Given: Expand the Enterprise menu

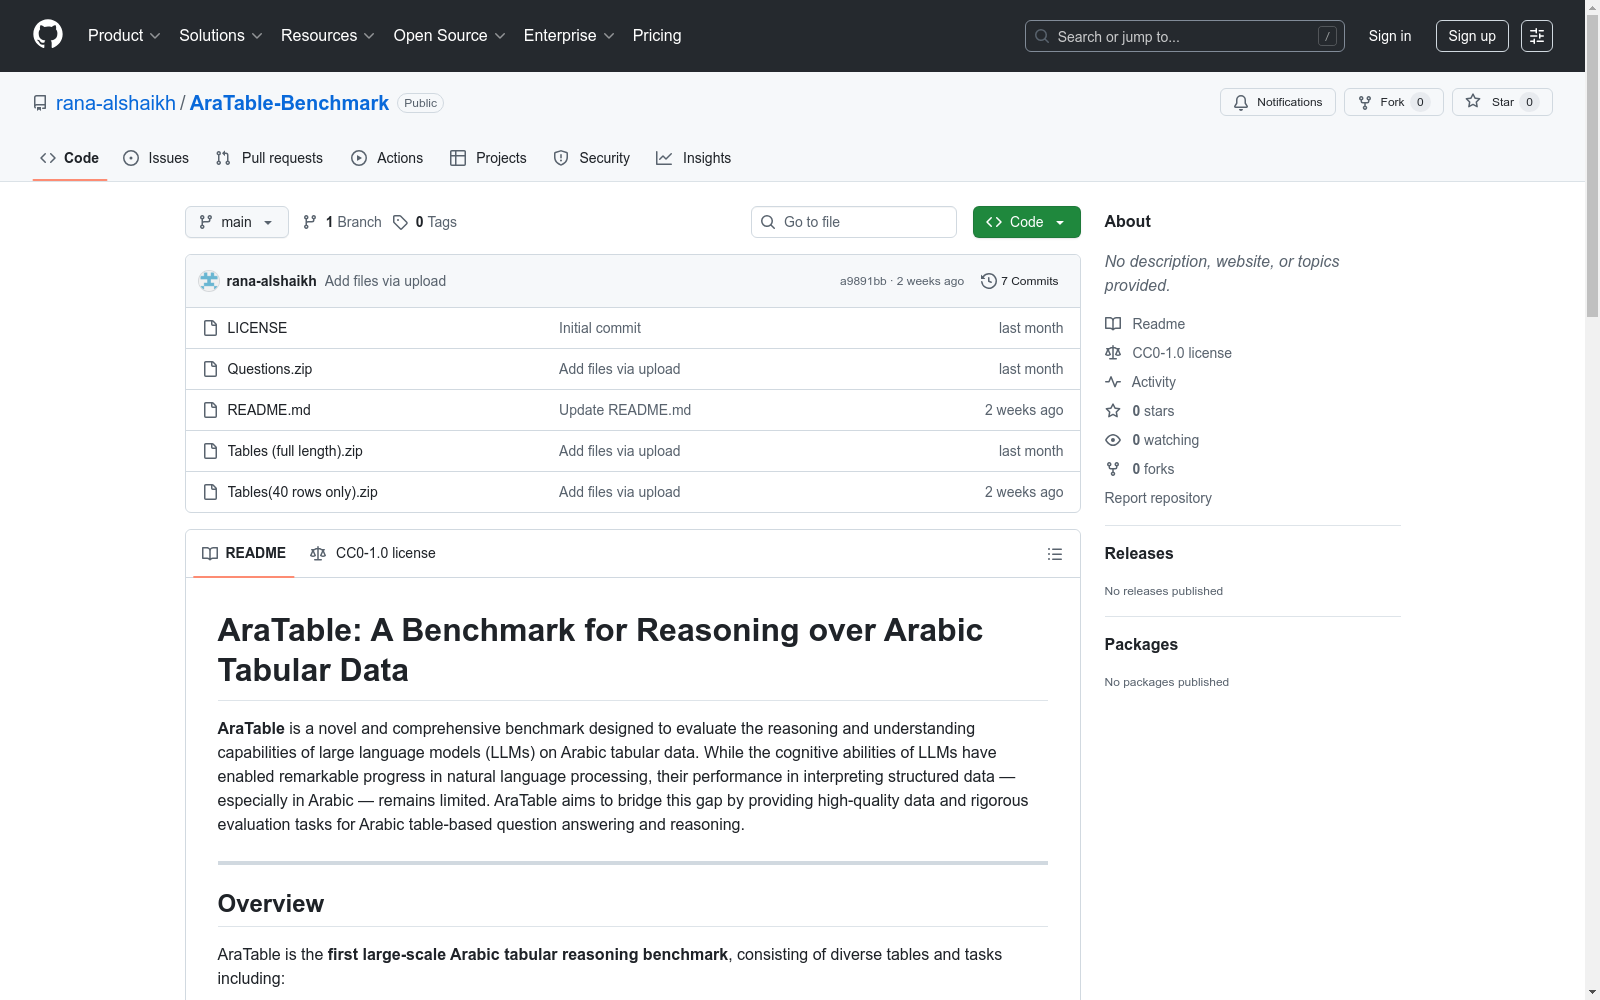Looking at the screenshot, I should coord(569,35).
